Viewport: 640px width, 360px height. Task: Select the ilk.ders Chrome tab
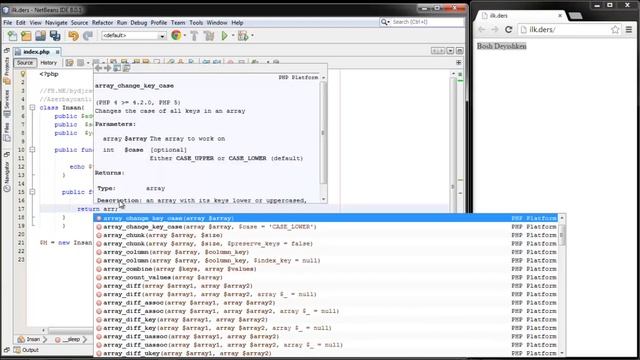521,16
